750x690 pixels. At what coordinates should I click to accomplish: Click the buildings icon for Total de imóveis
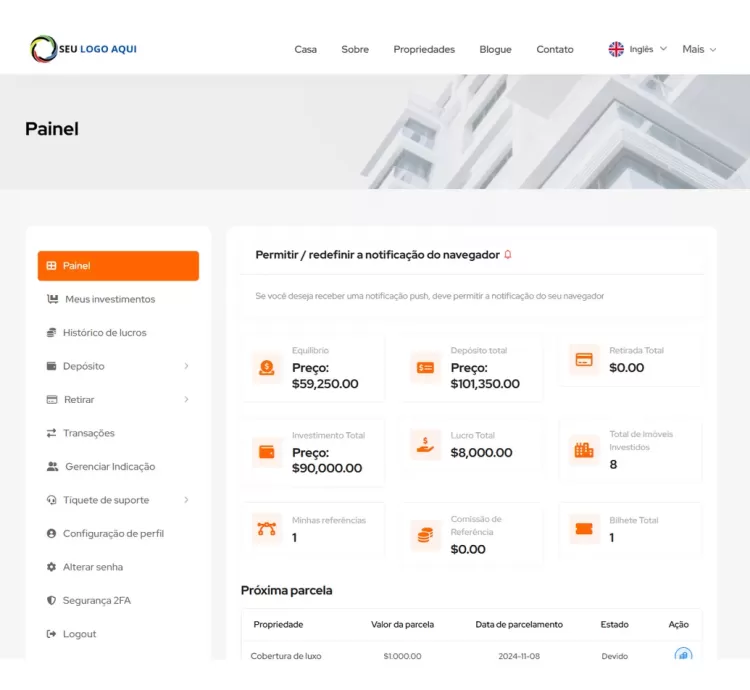pyautogui.click(x=584, y=451)
